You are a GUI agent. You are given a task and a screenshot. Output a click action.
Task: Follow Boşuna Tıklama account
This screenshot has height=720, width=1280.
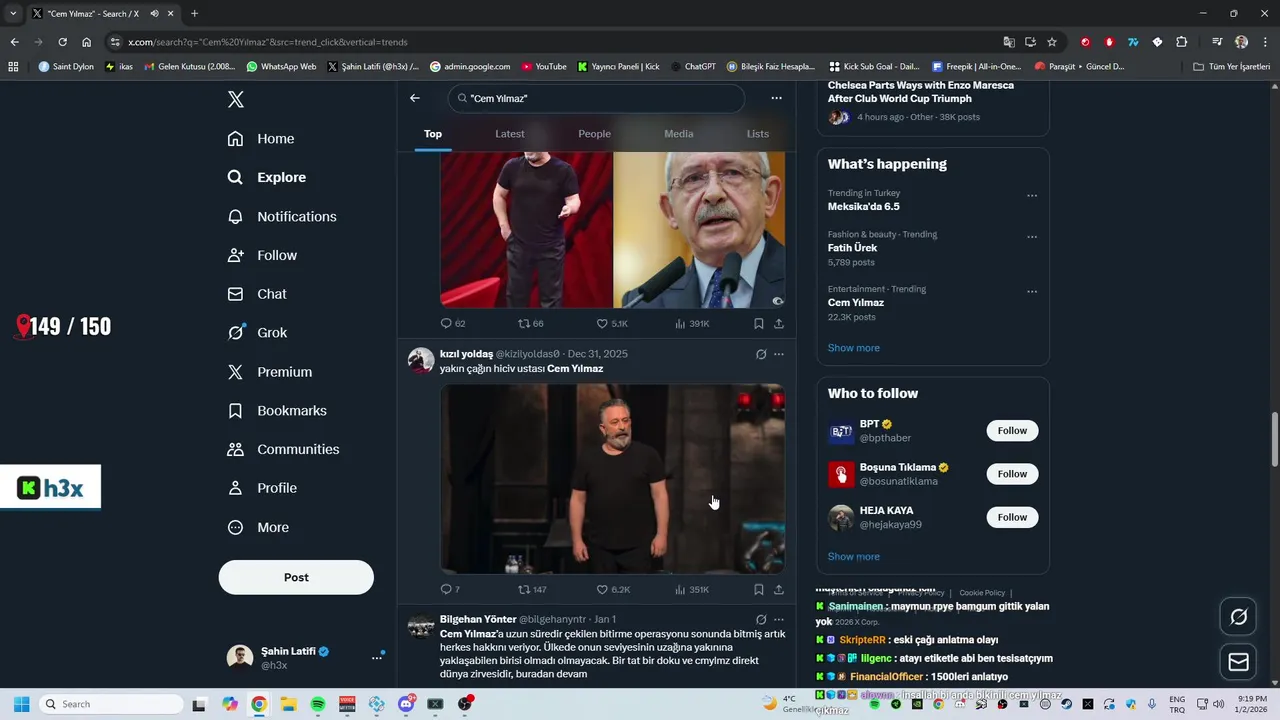[x=1012, y=474]
